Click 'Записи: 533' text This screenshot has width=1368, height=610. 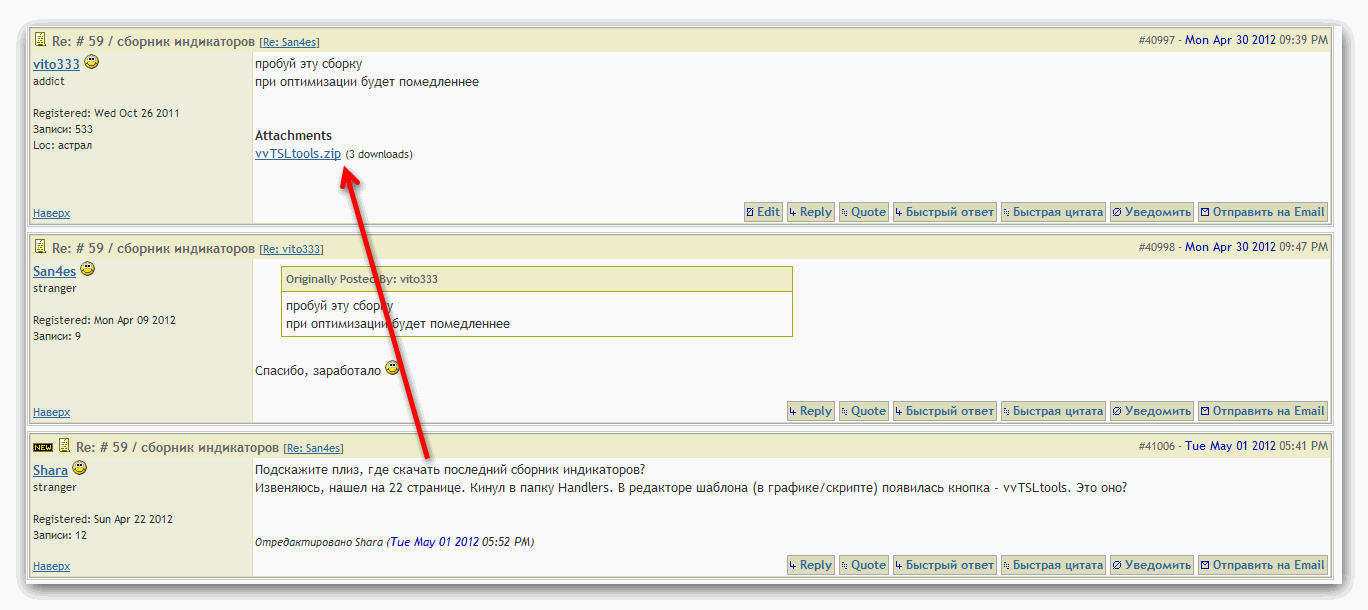tap(63, 129)
